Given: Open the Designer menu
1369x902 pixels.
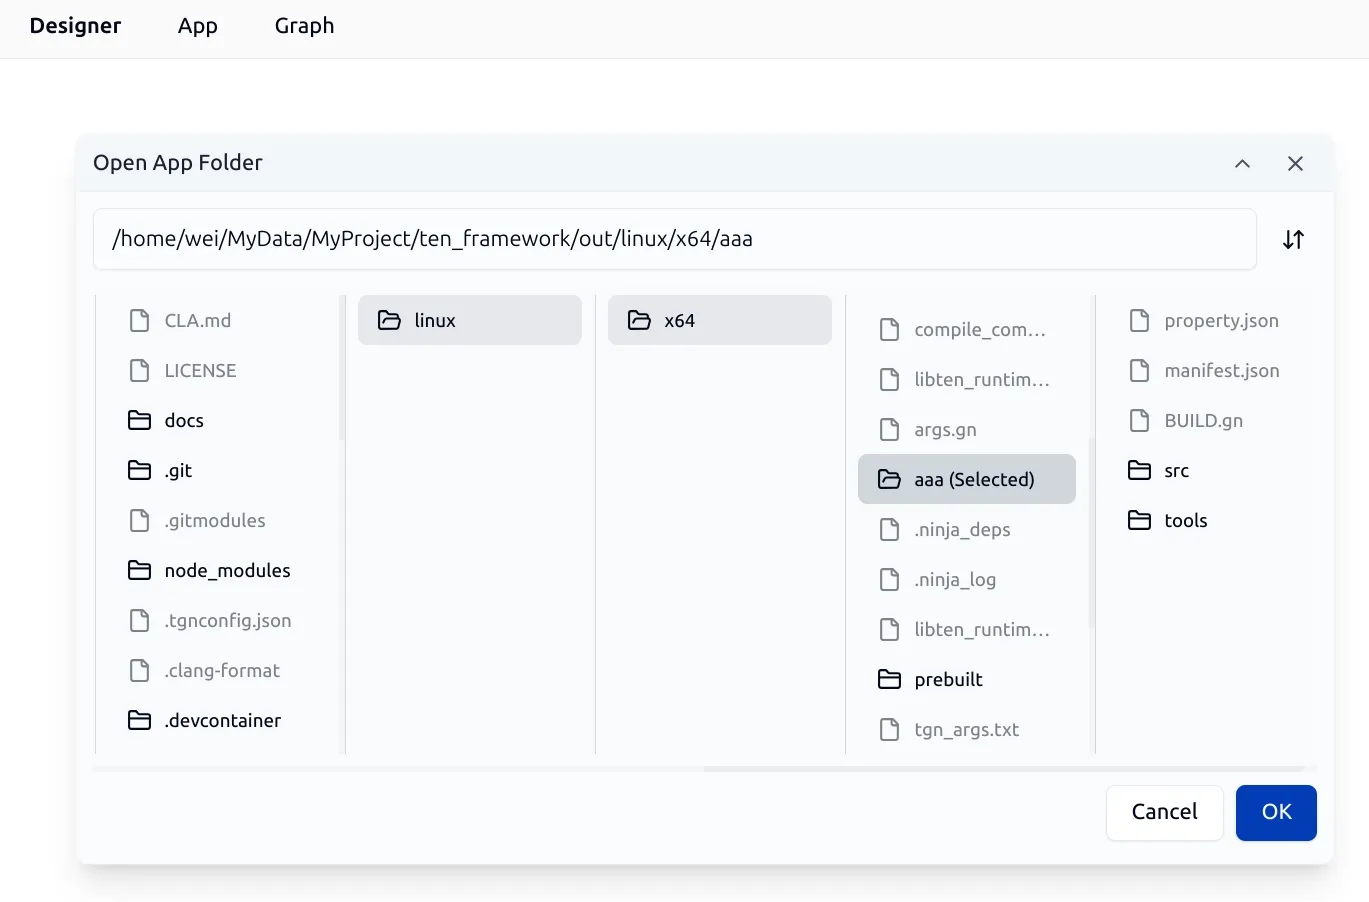Looking at the screenshot, I should (75, 26).
